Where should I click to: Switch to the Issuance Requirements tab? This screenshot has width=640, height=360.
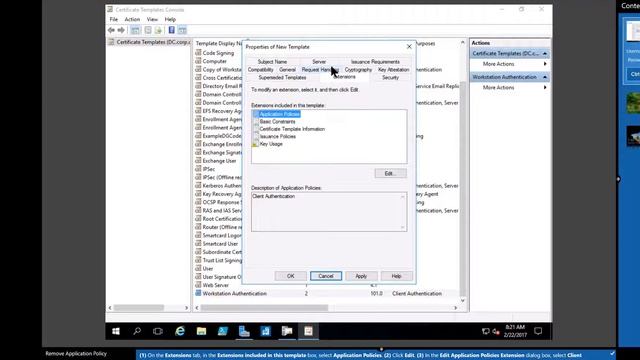(x=375, y=62)
